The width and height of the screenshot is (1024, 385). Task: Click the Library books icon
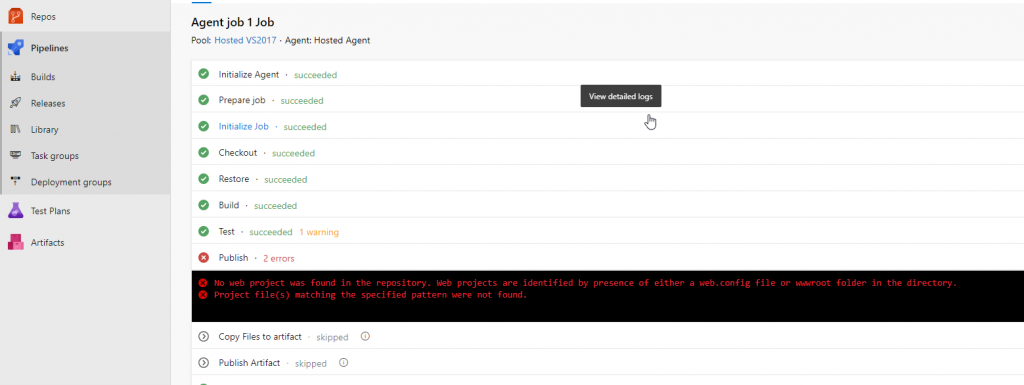(x=16, y=129)
